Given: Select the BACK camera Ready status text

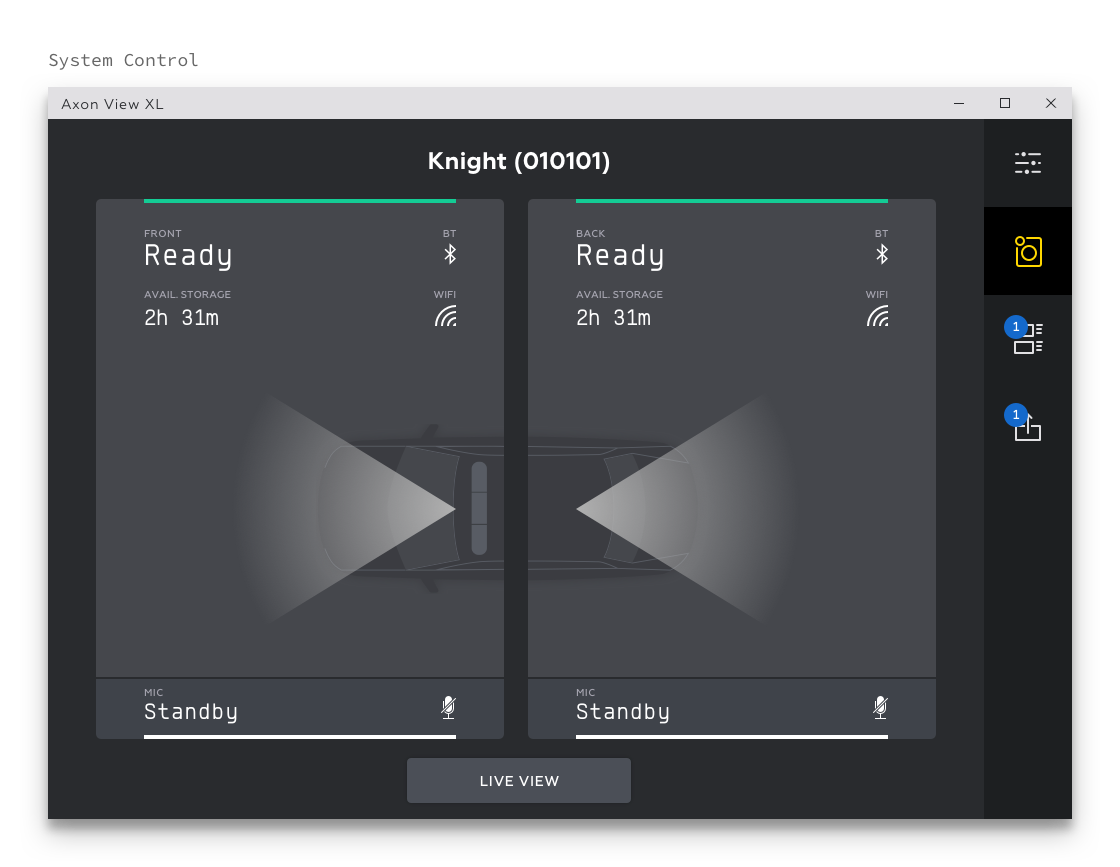Looking at the screenshot, I should pos(621,256).
